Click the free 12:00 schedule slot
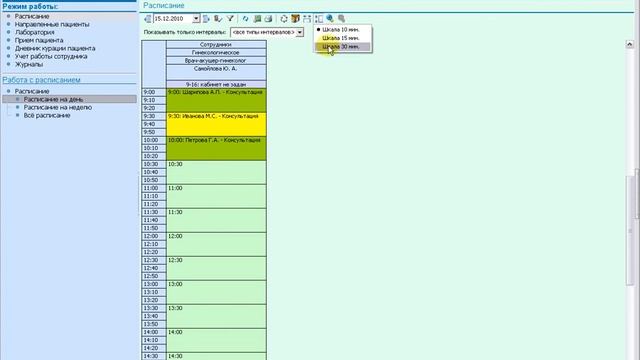 216,244
